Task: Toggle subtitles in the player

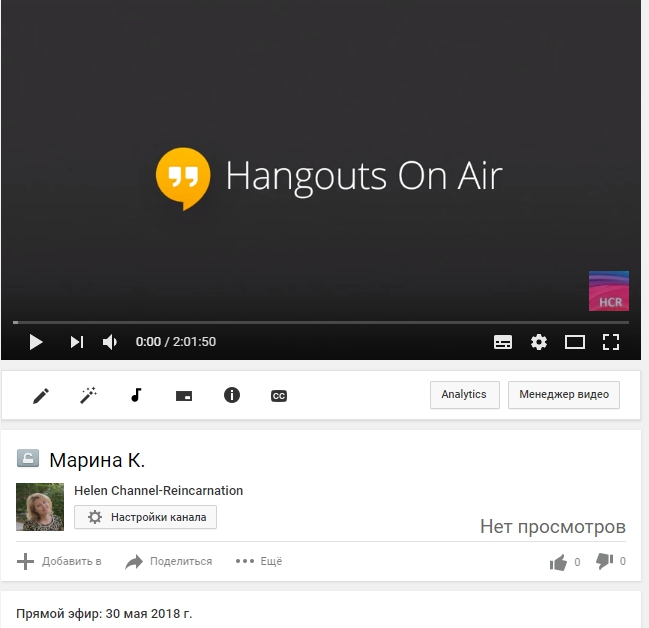Action: pos(503,342)
